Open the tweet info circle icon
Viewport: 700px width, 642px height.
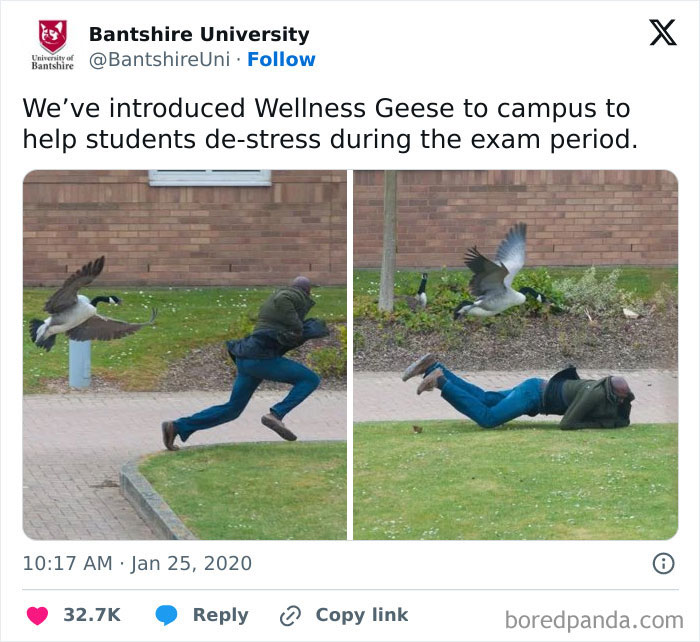point(663,563)
